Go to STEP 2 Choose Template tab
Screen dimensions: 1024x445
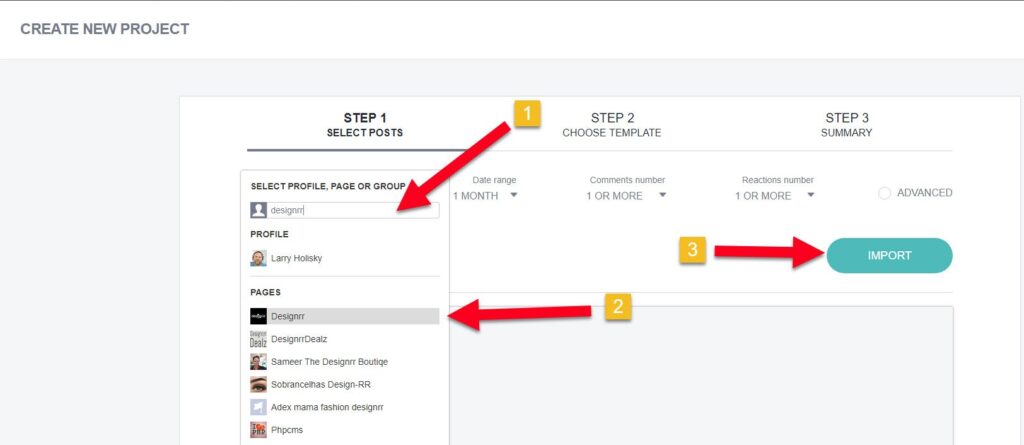tap(611, 125)
